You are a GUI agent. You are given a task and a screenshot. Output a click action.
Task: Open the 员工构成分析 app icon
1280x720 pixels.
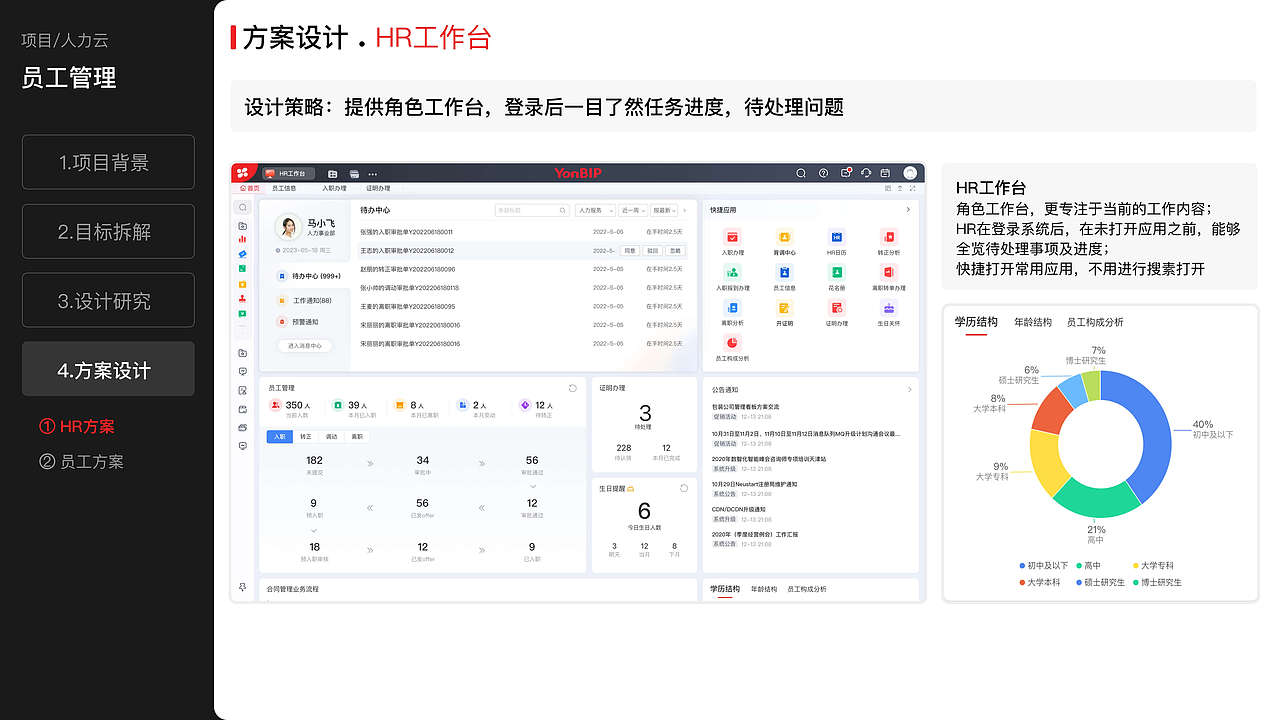click(x=732, y=343)
